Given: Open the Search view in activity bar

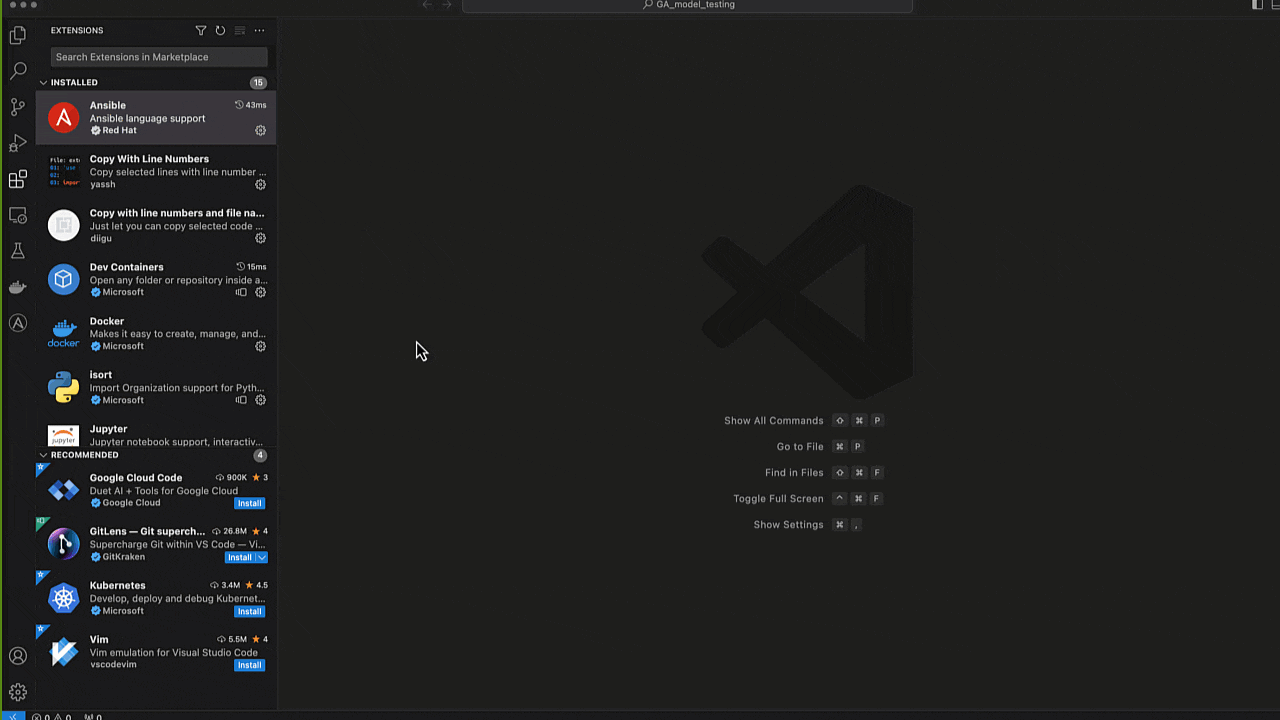Looking at the screenshot, I should pyautogui.click(x=17, y=71).
